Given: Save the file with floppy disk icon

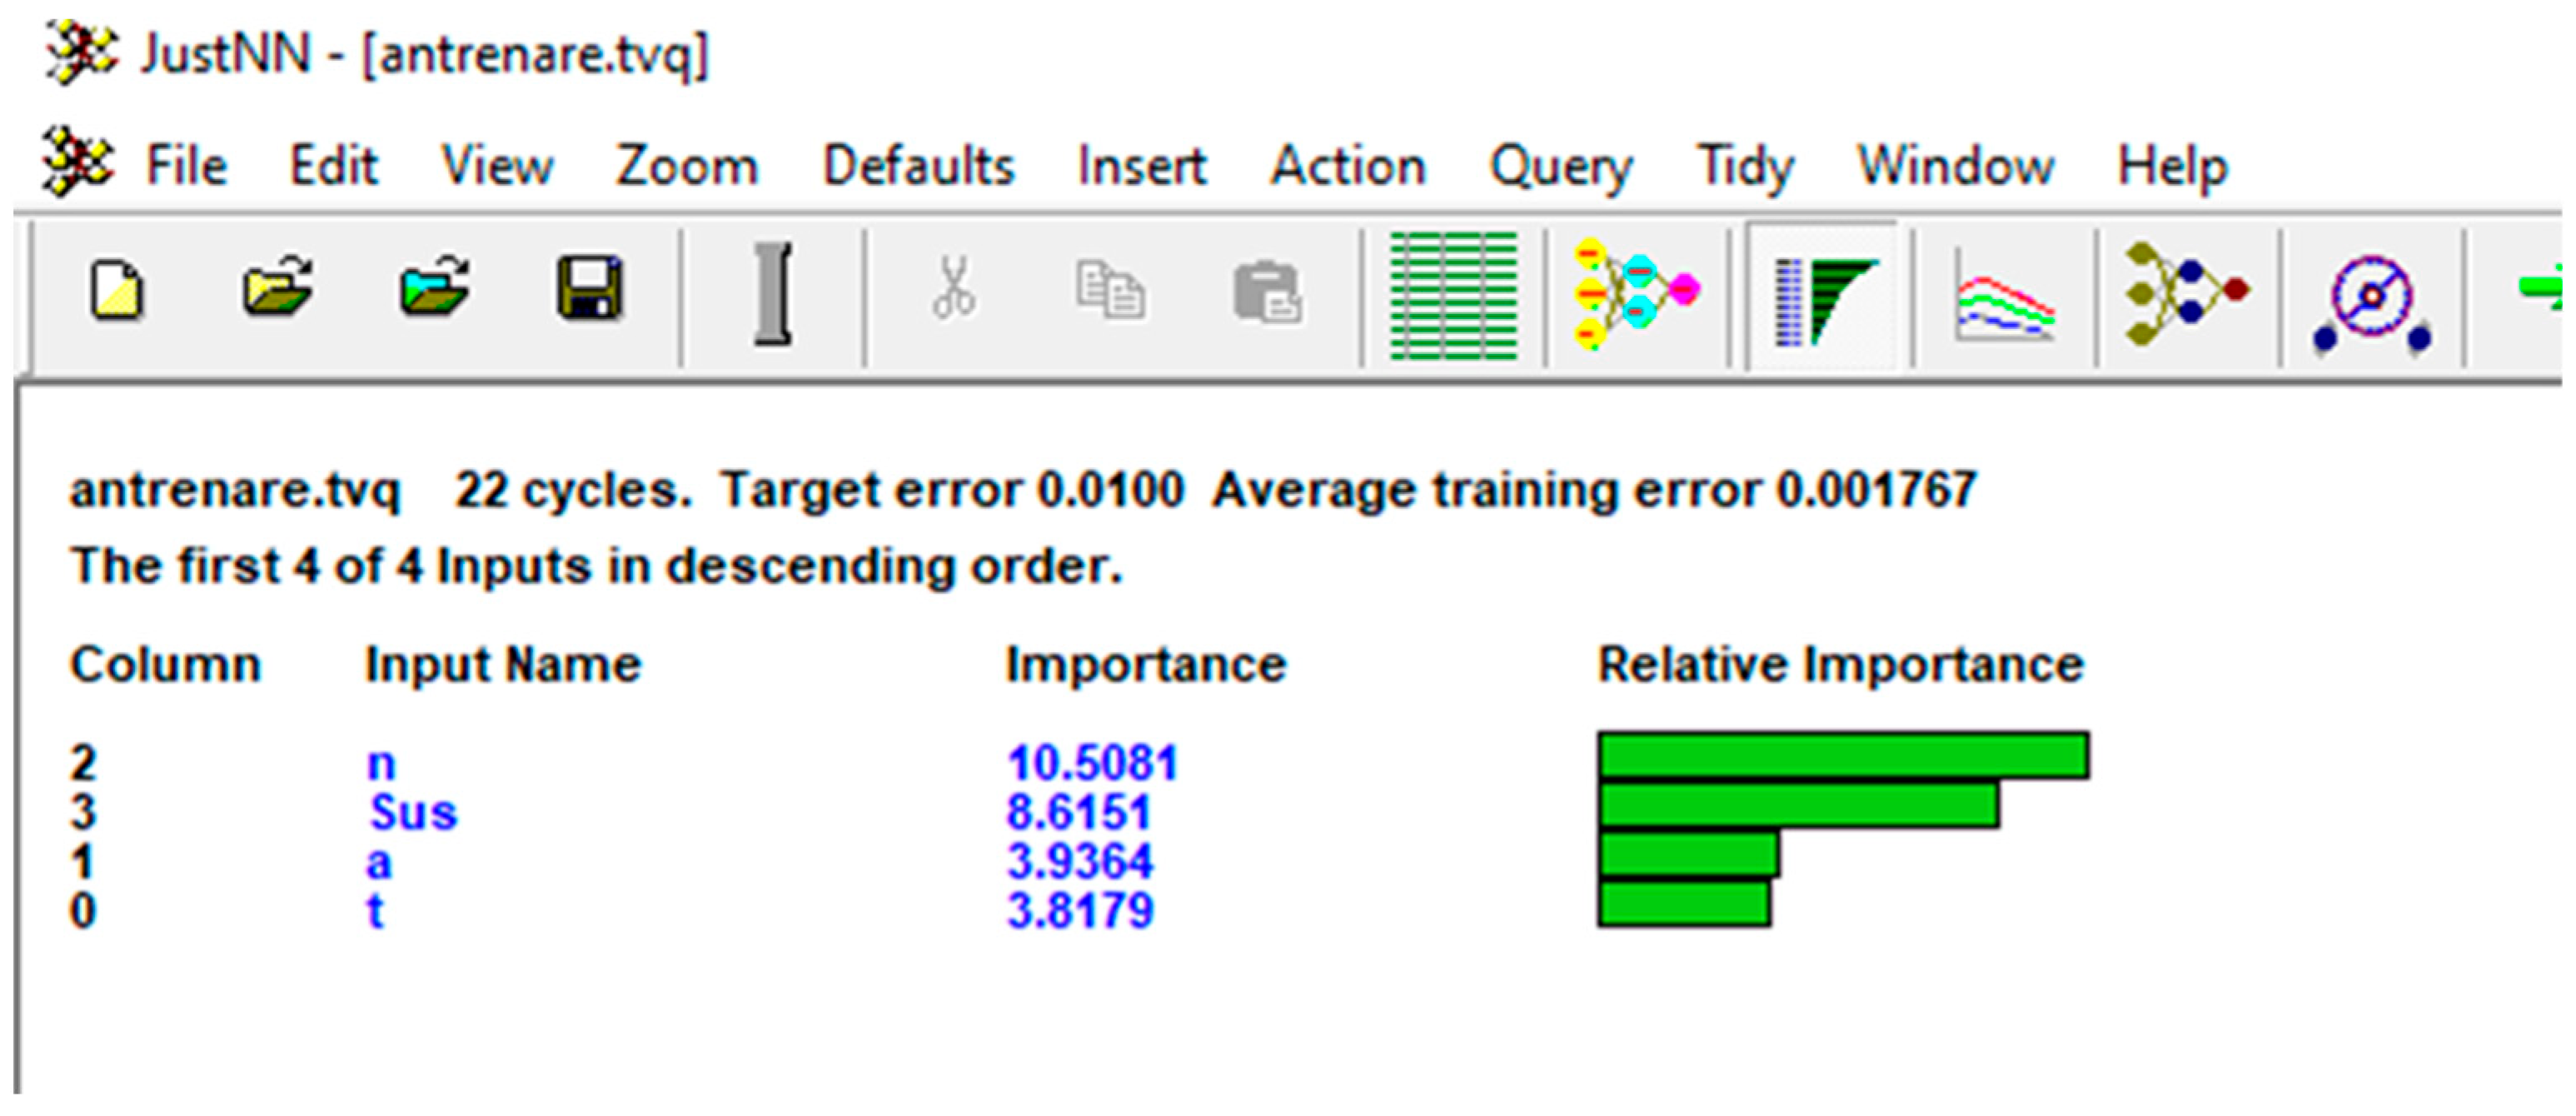Looking at the screenshot, I should pyautogui.click(x=590, y=289).
